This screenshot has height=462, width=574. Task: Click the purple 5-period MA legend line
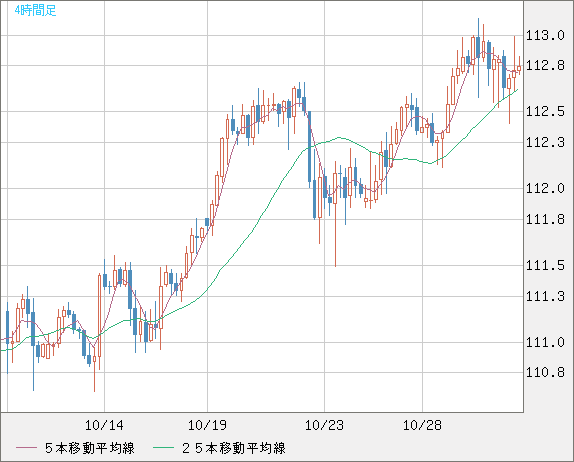(x=26, y=448)
